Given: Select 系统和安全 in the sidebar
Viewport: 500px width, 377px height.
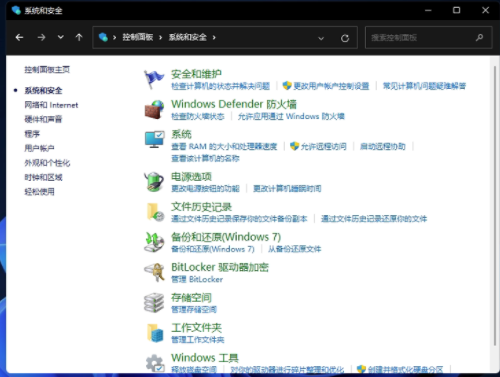Looking at the screenshot, I should coord(43,90).
